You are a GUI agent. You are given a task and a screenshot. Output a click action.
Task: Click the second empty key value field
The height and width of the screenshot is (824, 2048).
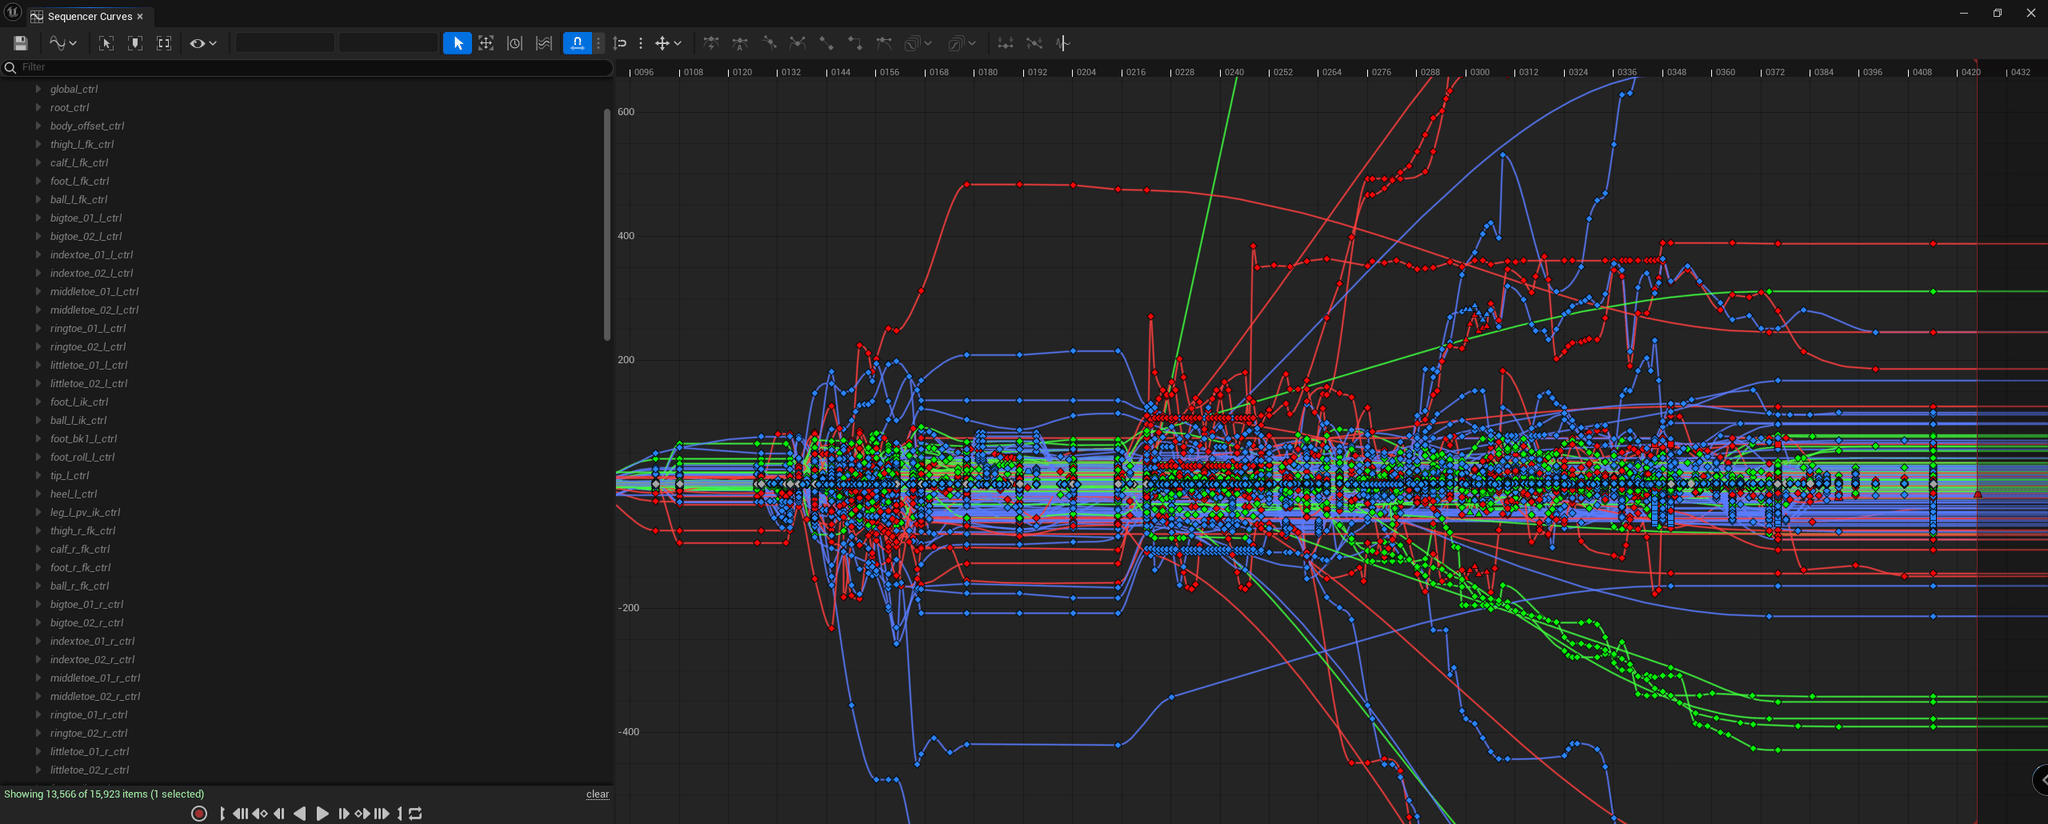(x=388, y=43)
